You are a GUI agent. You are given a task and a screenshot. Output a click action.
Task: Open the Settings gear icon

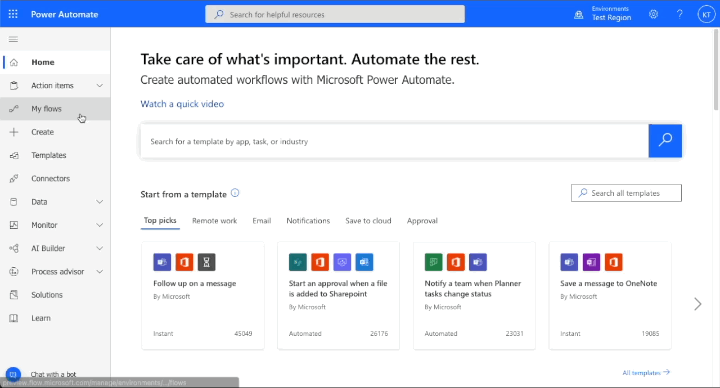[653, 14]
